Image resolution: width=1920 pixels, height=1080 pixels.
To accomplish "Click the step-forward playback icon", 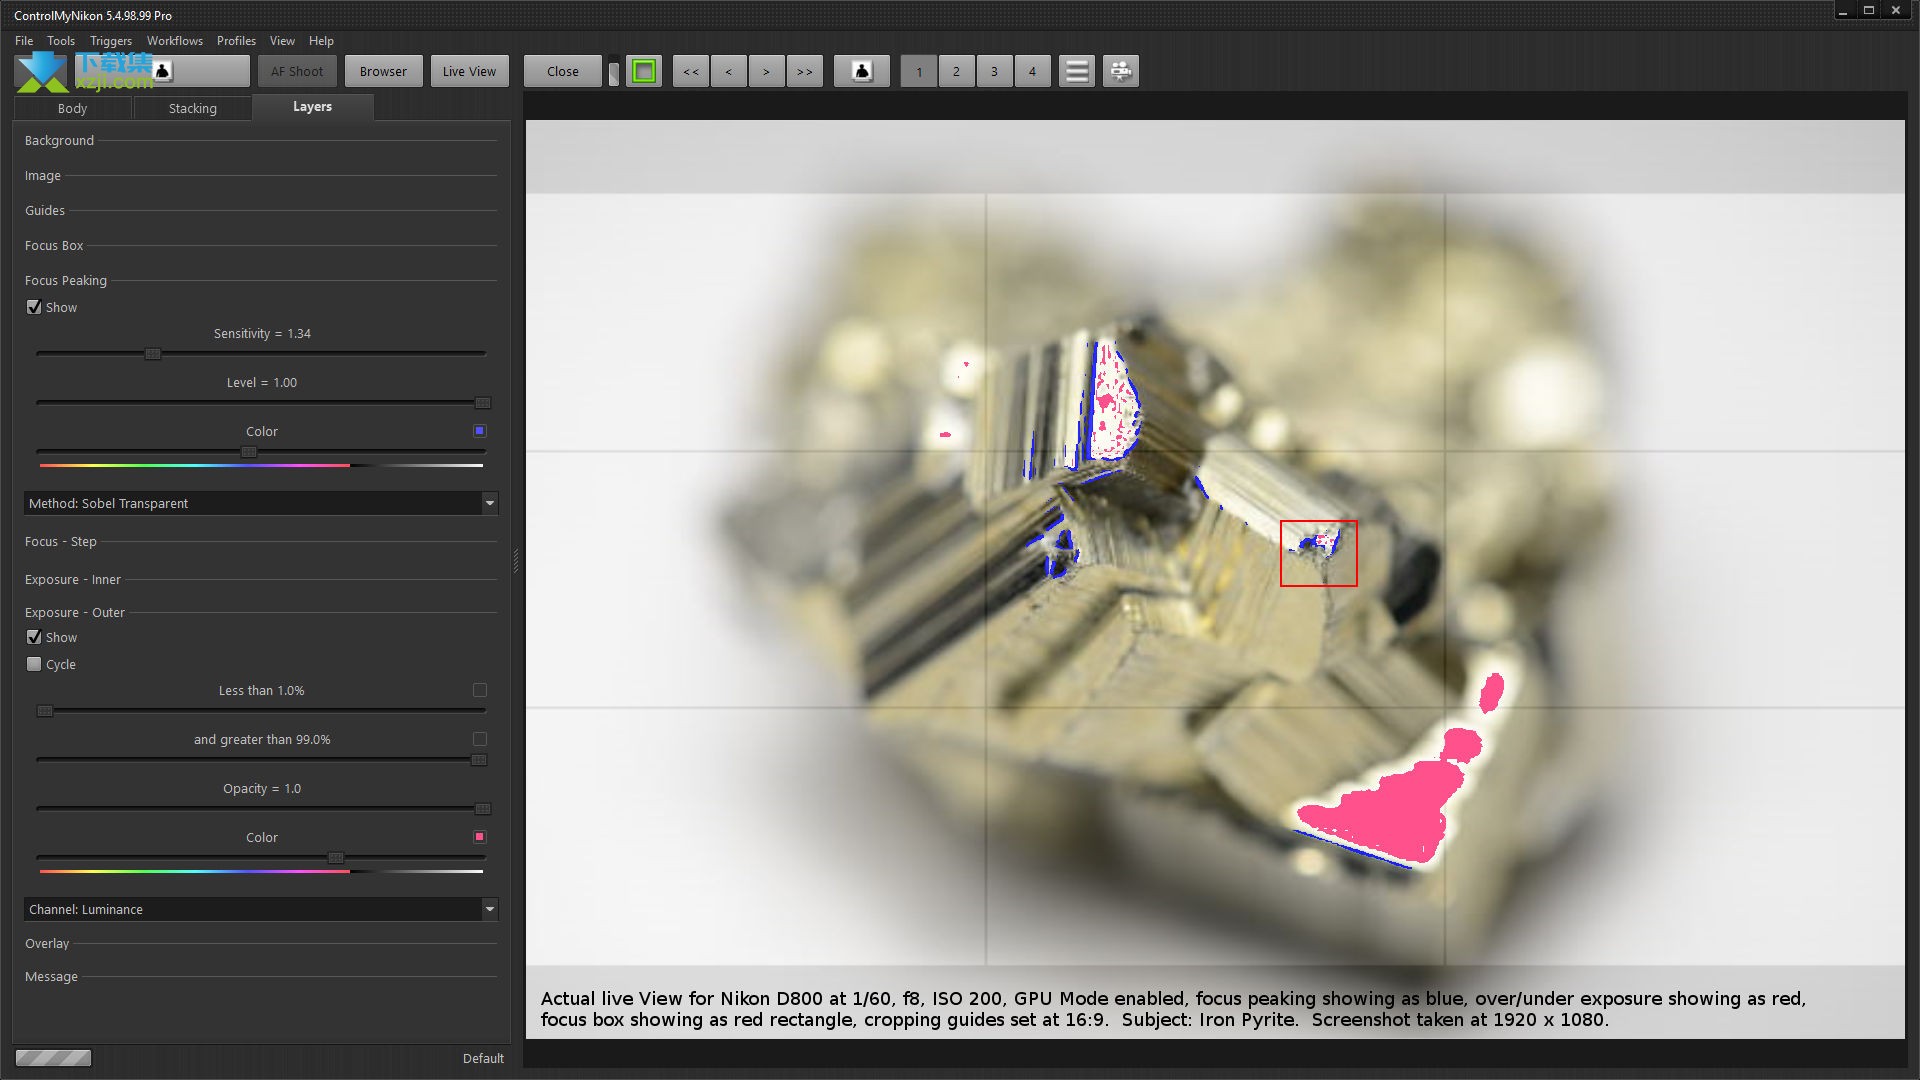I will (765, 71).
